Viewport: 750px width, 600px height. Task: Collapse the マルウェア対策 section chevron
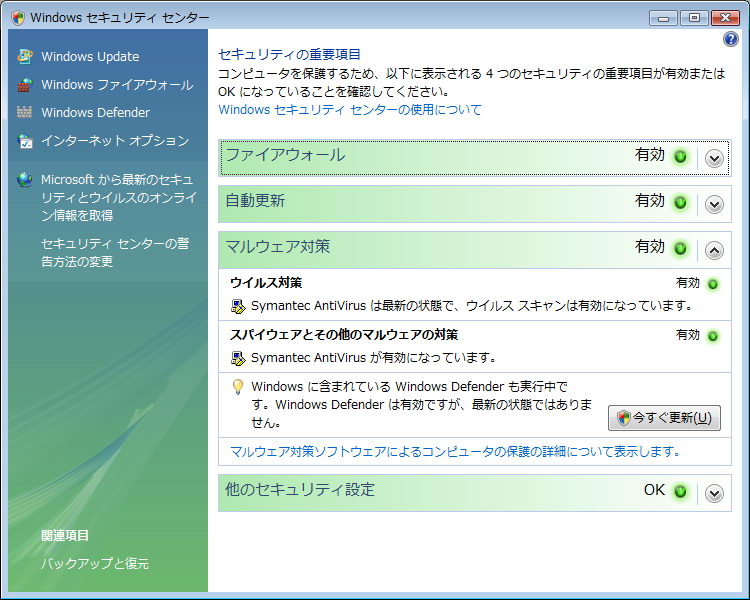(714, 250)
